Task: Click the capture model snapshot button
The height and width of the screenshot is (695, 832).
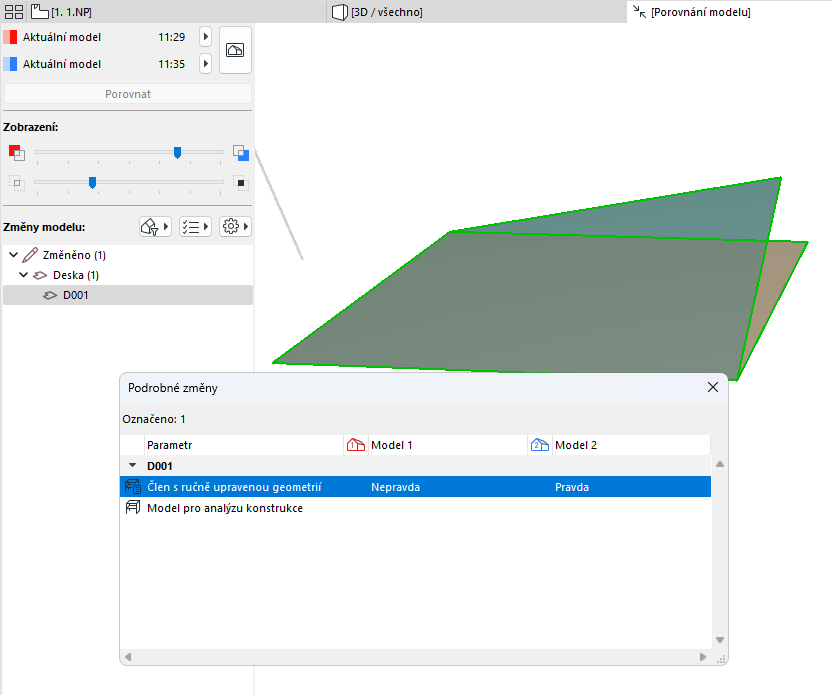Action: [x=235, y=50]
